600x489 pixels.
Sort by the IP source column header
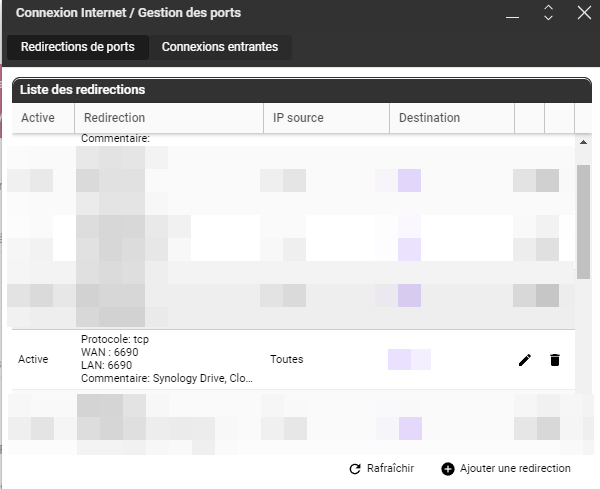(298, 118)
